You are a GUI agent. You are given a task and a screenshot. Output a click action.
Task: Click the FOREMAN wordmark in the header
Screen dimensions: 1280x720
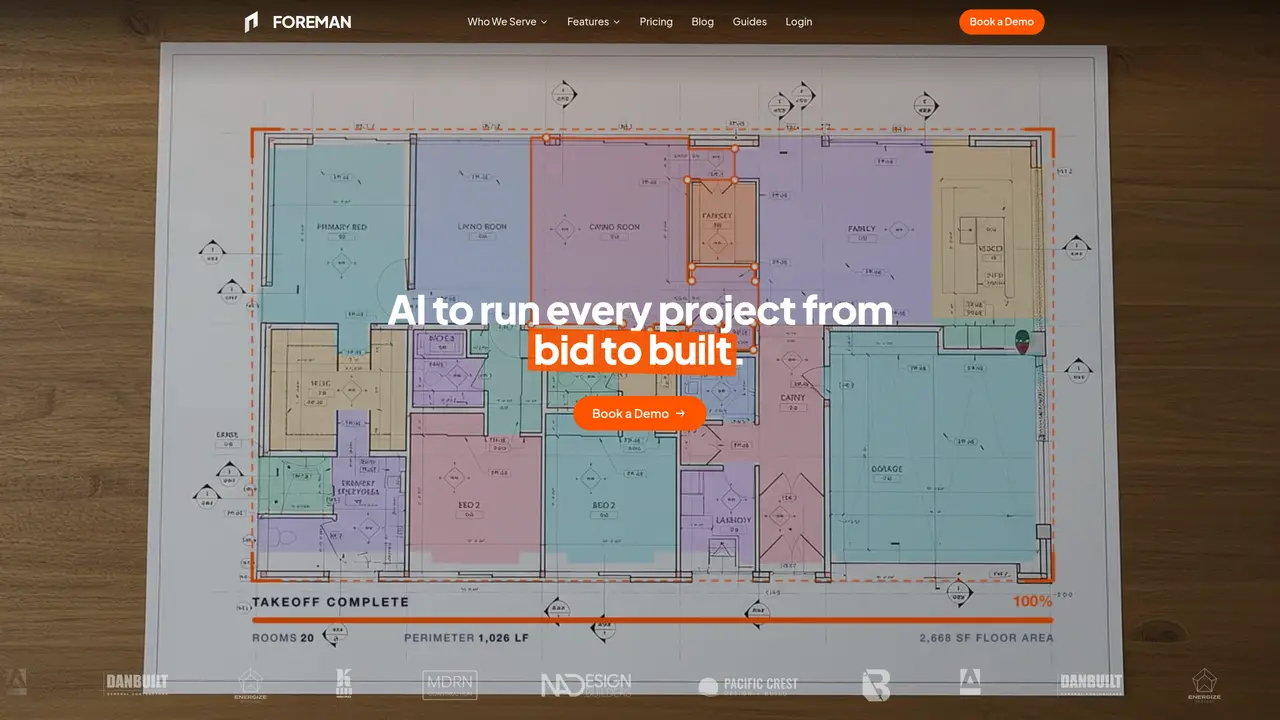[312, 22]
